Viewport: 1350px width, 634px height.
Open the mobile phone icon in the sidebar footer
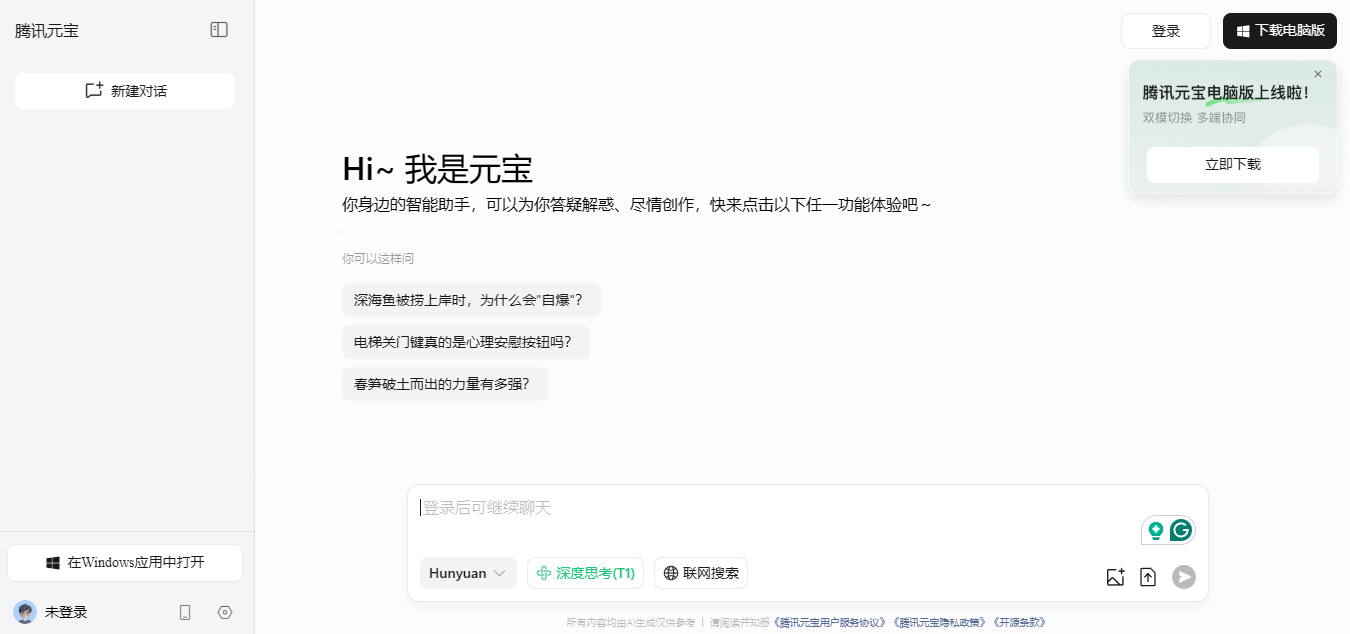[x=185, y=612]
